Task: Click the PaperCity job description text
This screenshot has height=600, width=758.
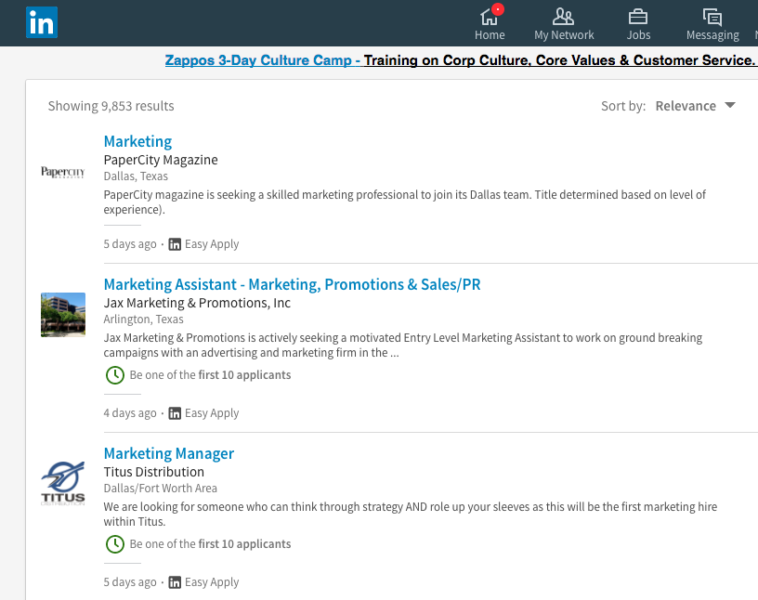Action: (x=405, y=202)
